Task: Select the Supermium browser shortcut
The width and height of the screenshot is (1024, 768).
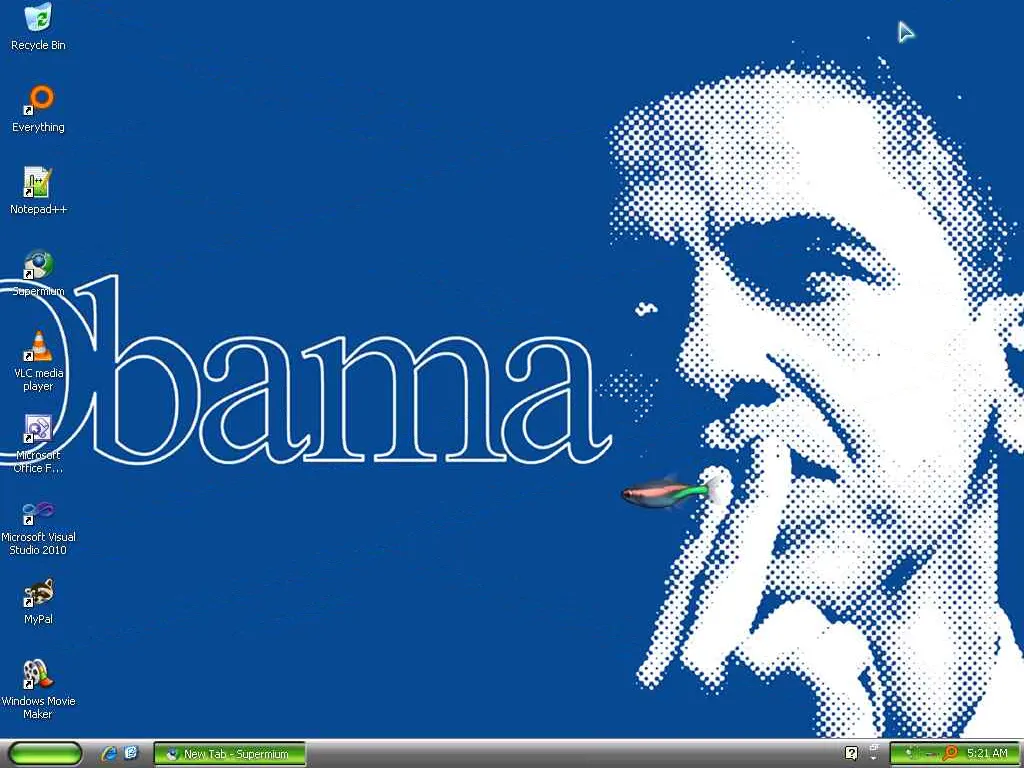Action: [x=38, y=273]
